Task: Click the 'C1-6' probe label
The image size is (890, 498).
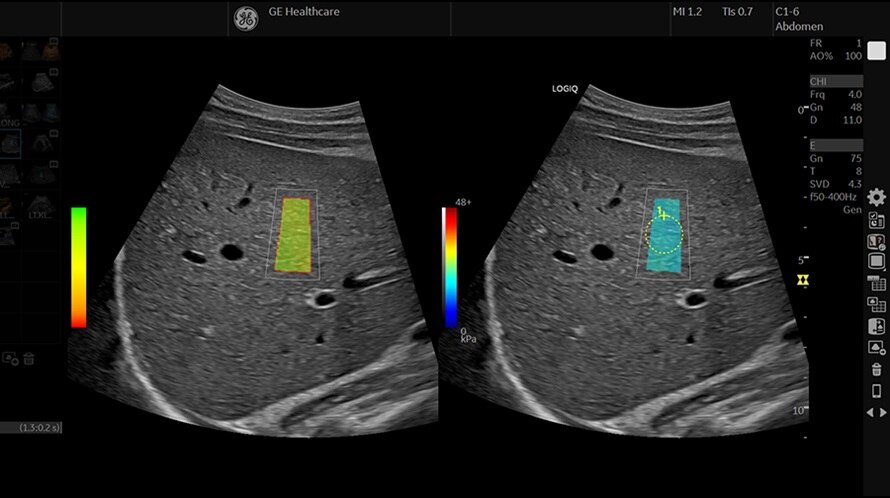Action: click(x=787, y=12)
